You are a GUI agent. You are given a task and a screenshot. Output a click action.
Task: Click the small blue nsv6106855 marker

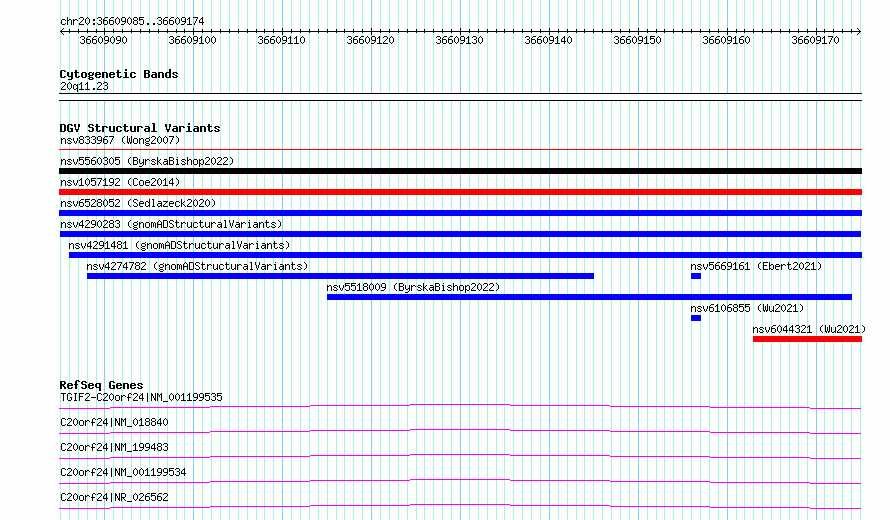click(x=696, y=318)
